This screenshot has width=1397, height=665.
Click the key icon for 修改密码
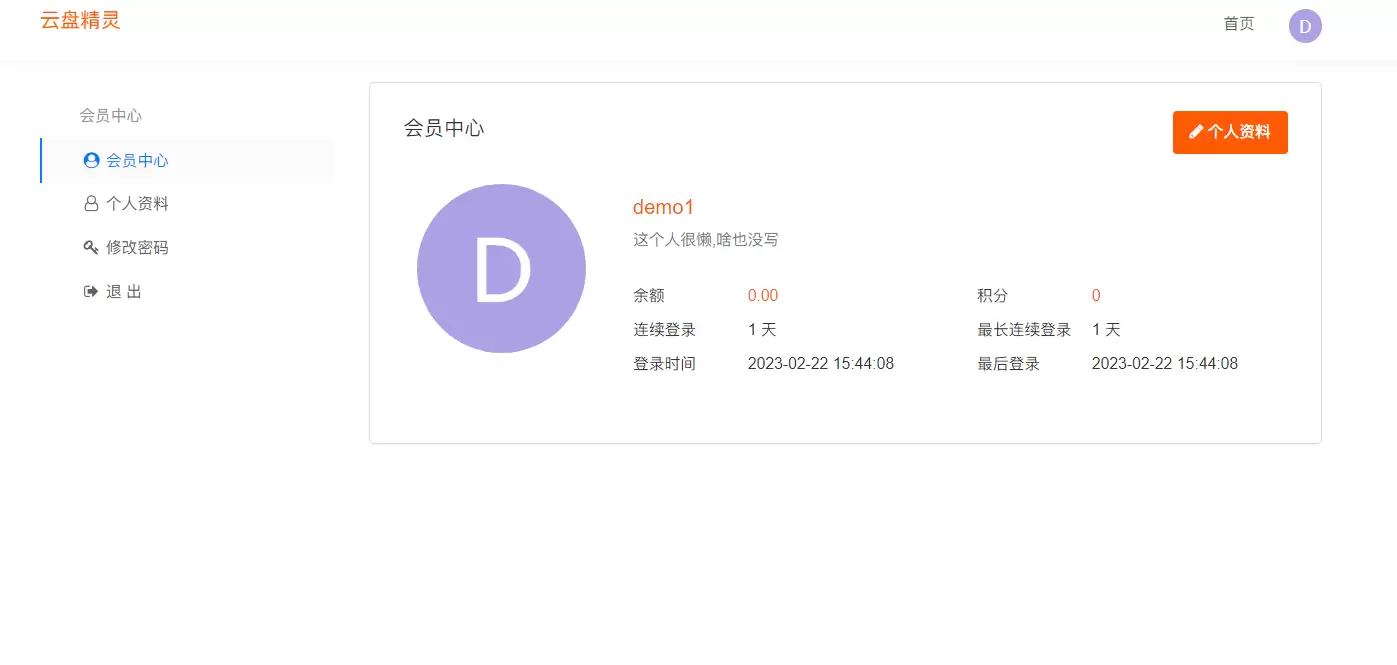click(91, 248)
